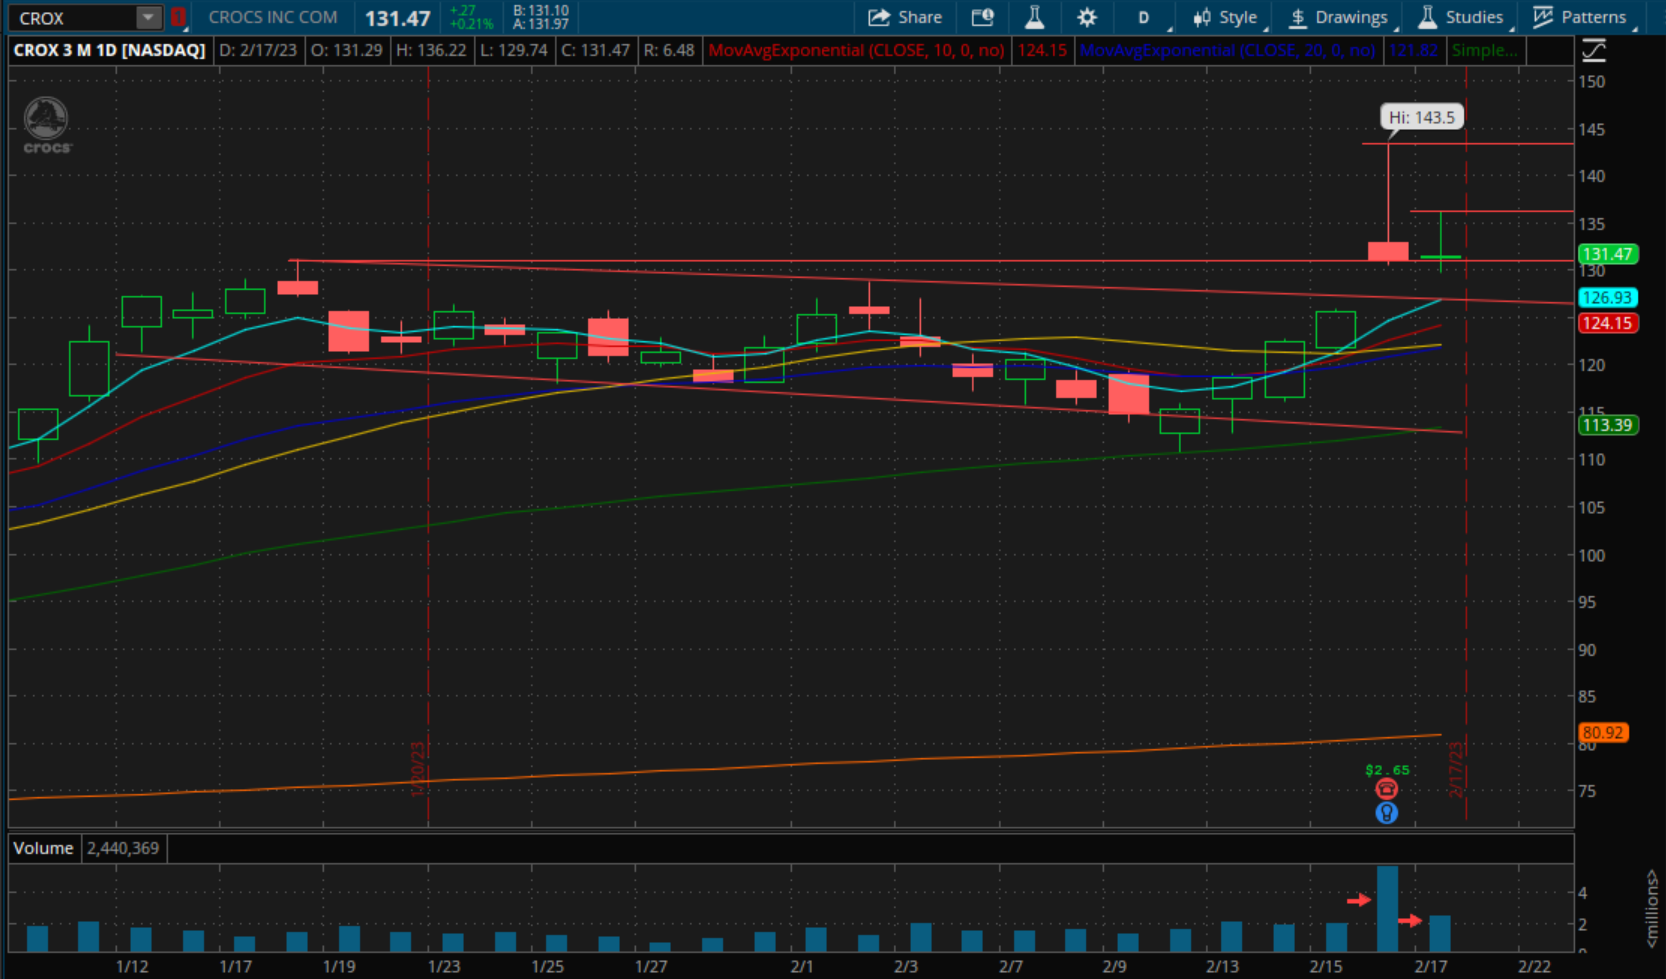
Task: Click the CROX 3 M 1D [NASDAQ] chart label
Action: pyautogui.click(x=109, y=50)
